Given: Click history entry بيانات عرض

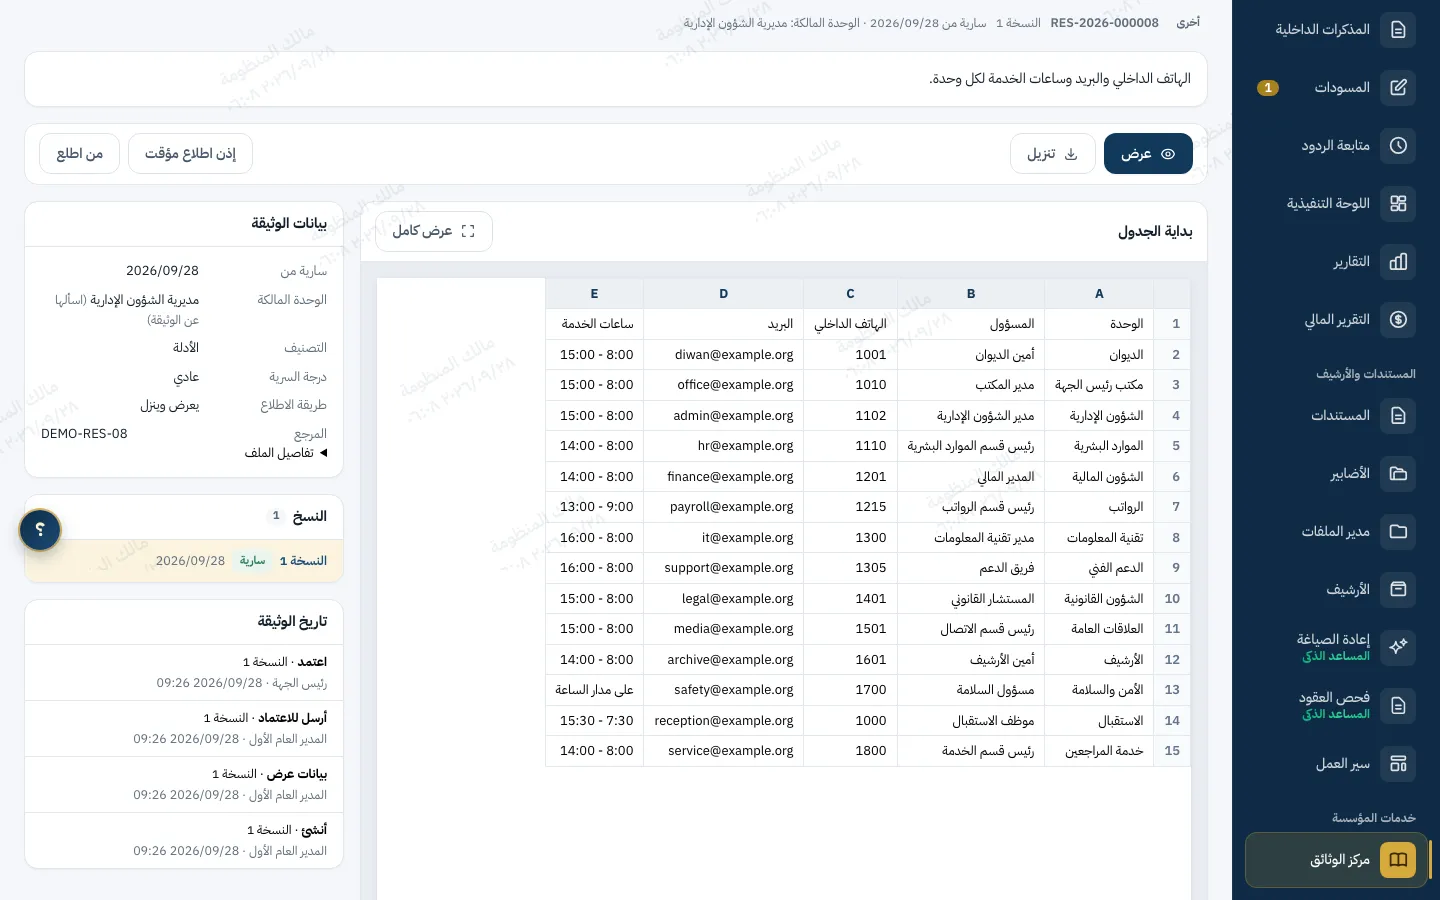Looking at the screenshot, I should tap(184, 785).
